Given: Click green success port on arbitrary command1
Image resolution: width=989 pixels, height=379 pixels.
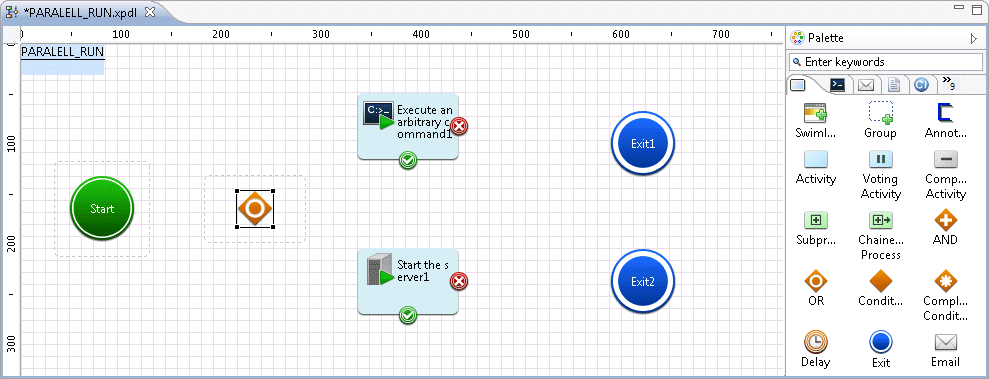Looking at the screenshot, I should coord(408,161).
